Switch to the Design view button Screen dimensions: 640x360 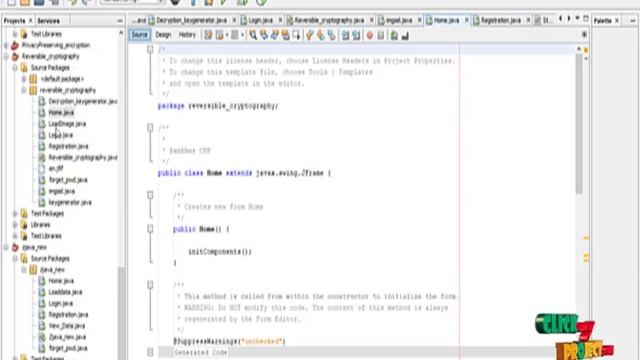(x=163, y=35)
